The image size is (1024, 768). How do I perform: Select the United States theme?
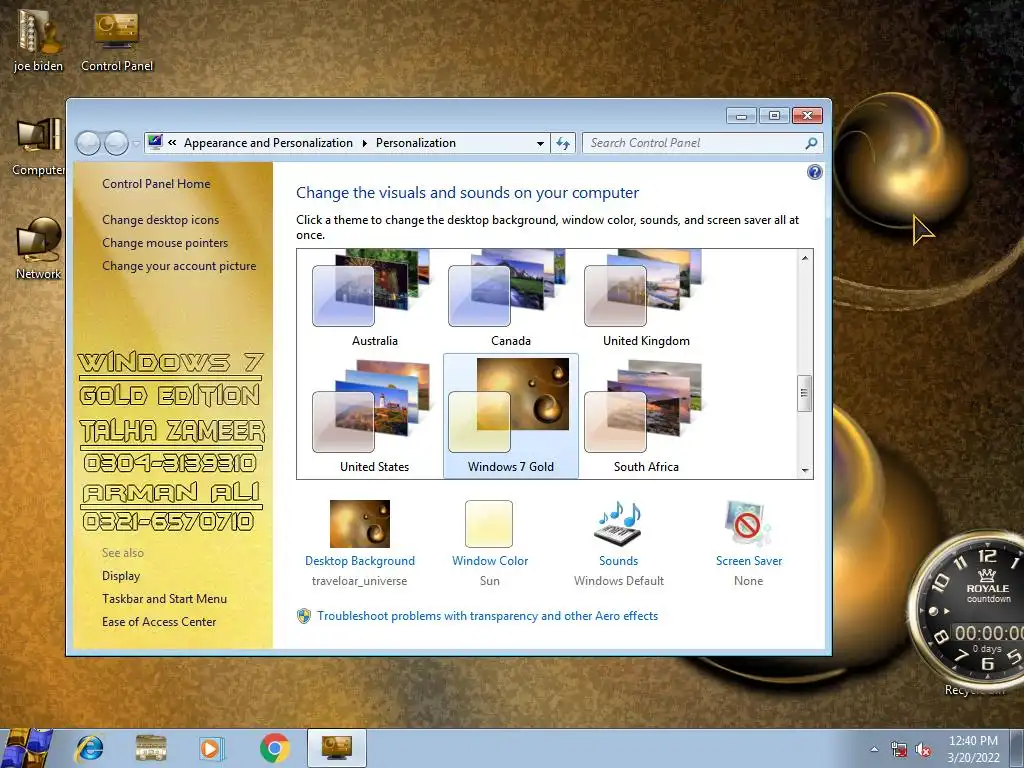tap(375, 416)
